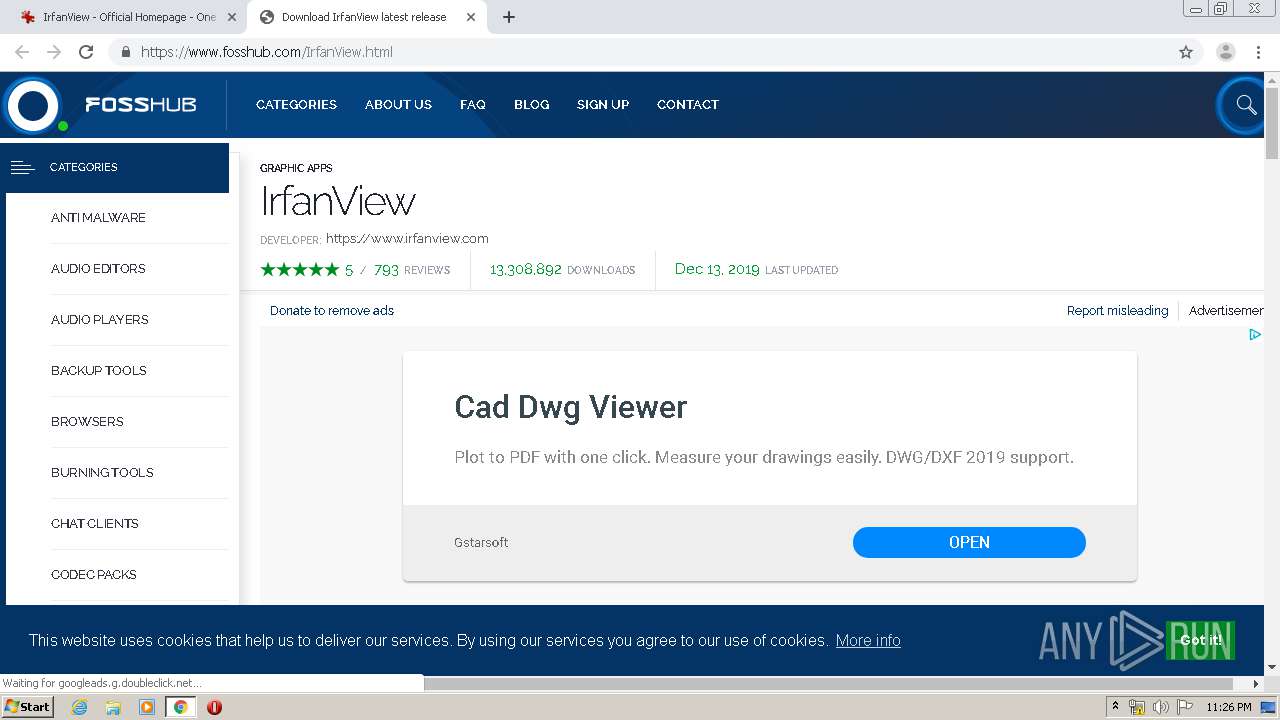Select AUDIO PLAYERS category
This screenshot has width=1280, height=720.
coord(99,319)
